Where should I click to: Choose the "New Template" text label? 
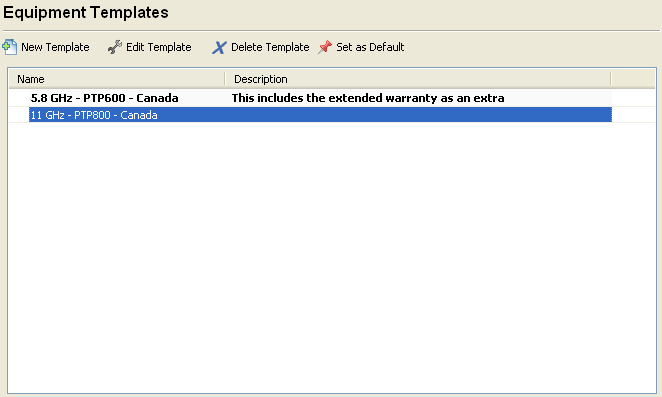[x=55, y=47]
